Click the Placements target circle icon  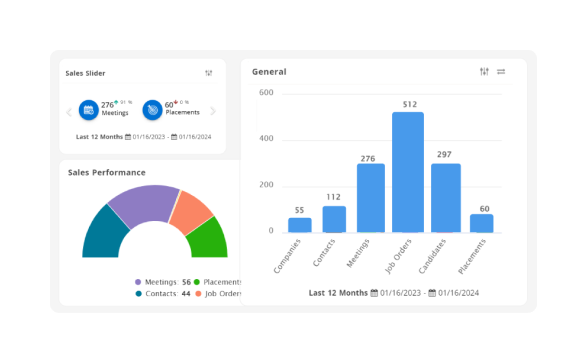152,110
